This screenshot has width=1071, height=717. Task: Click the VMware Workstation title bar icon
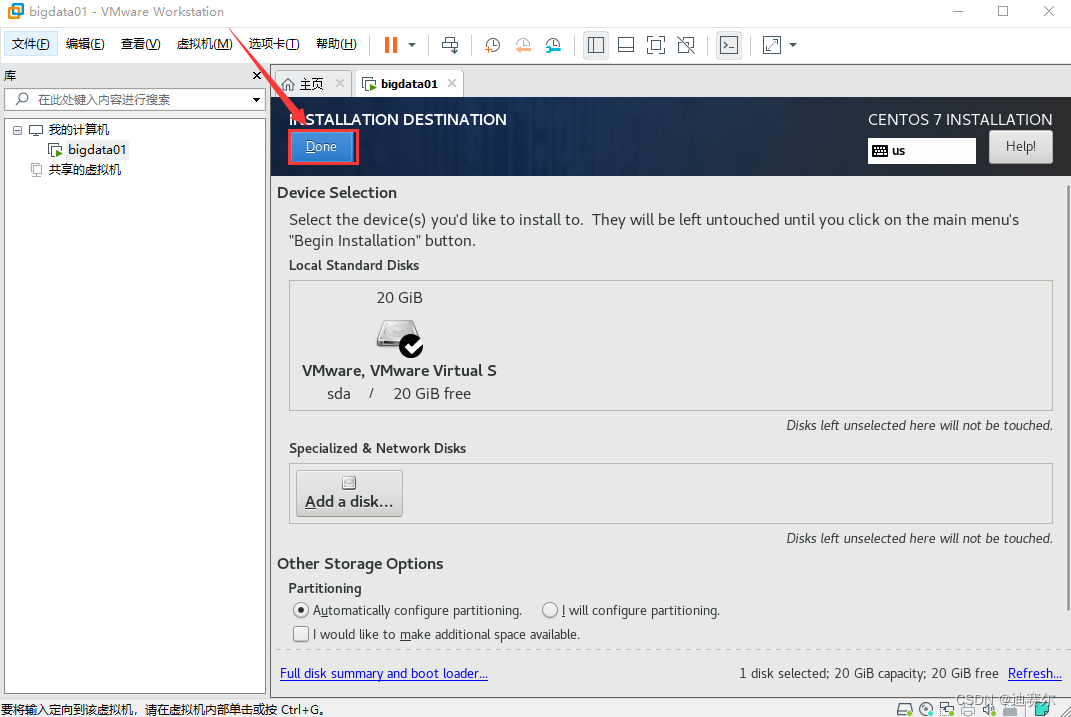15,11
